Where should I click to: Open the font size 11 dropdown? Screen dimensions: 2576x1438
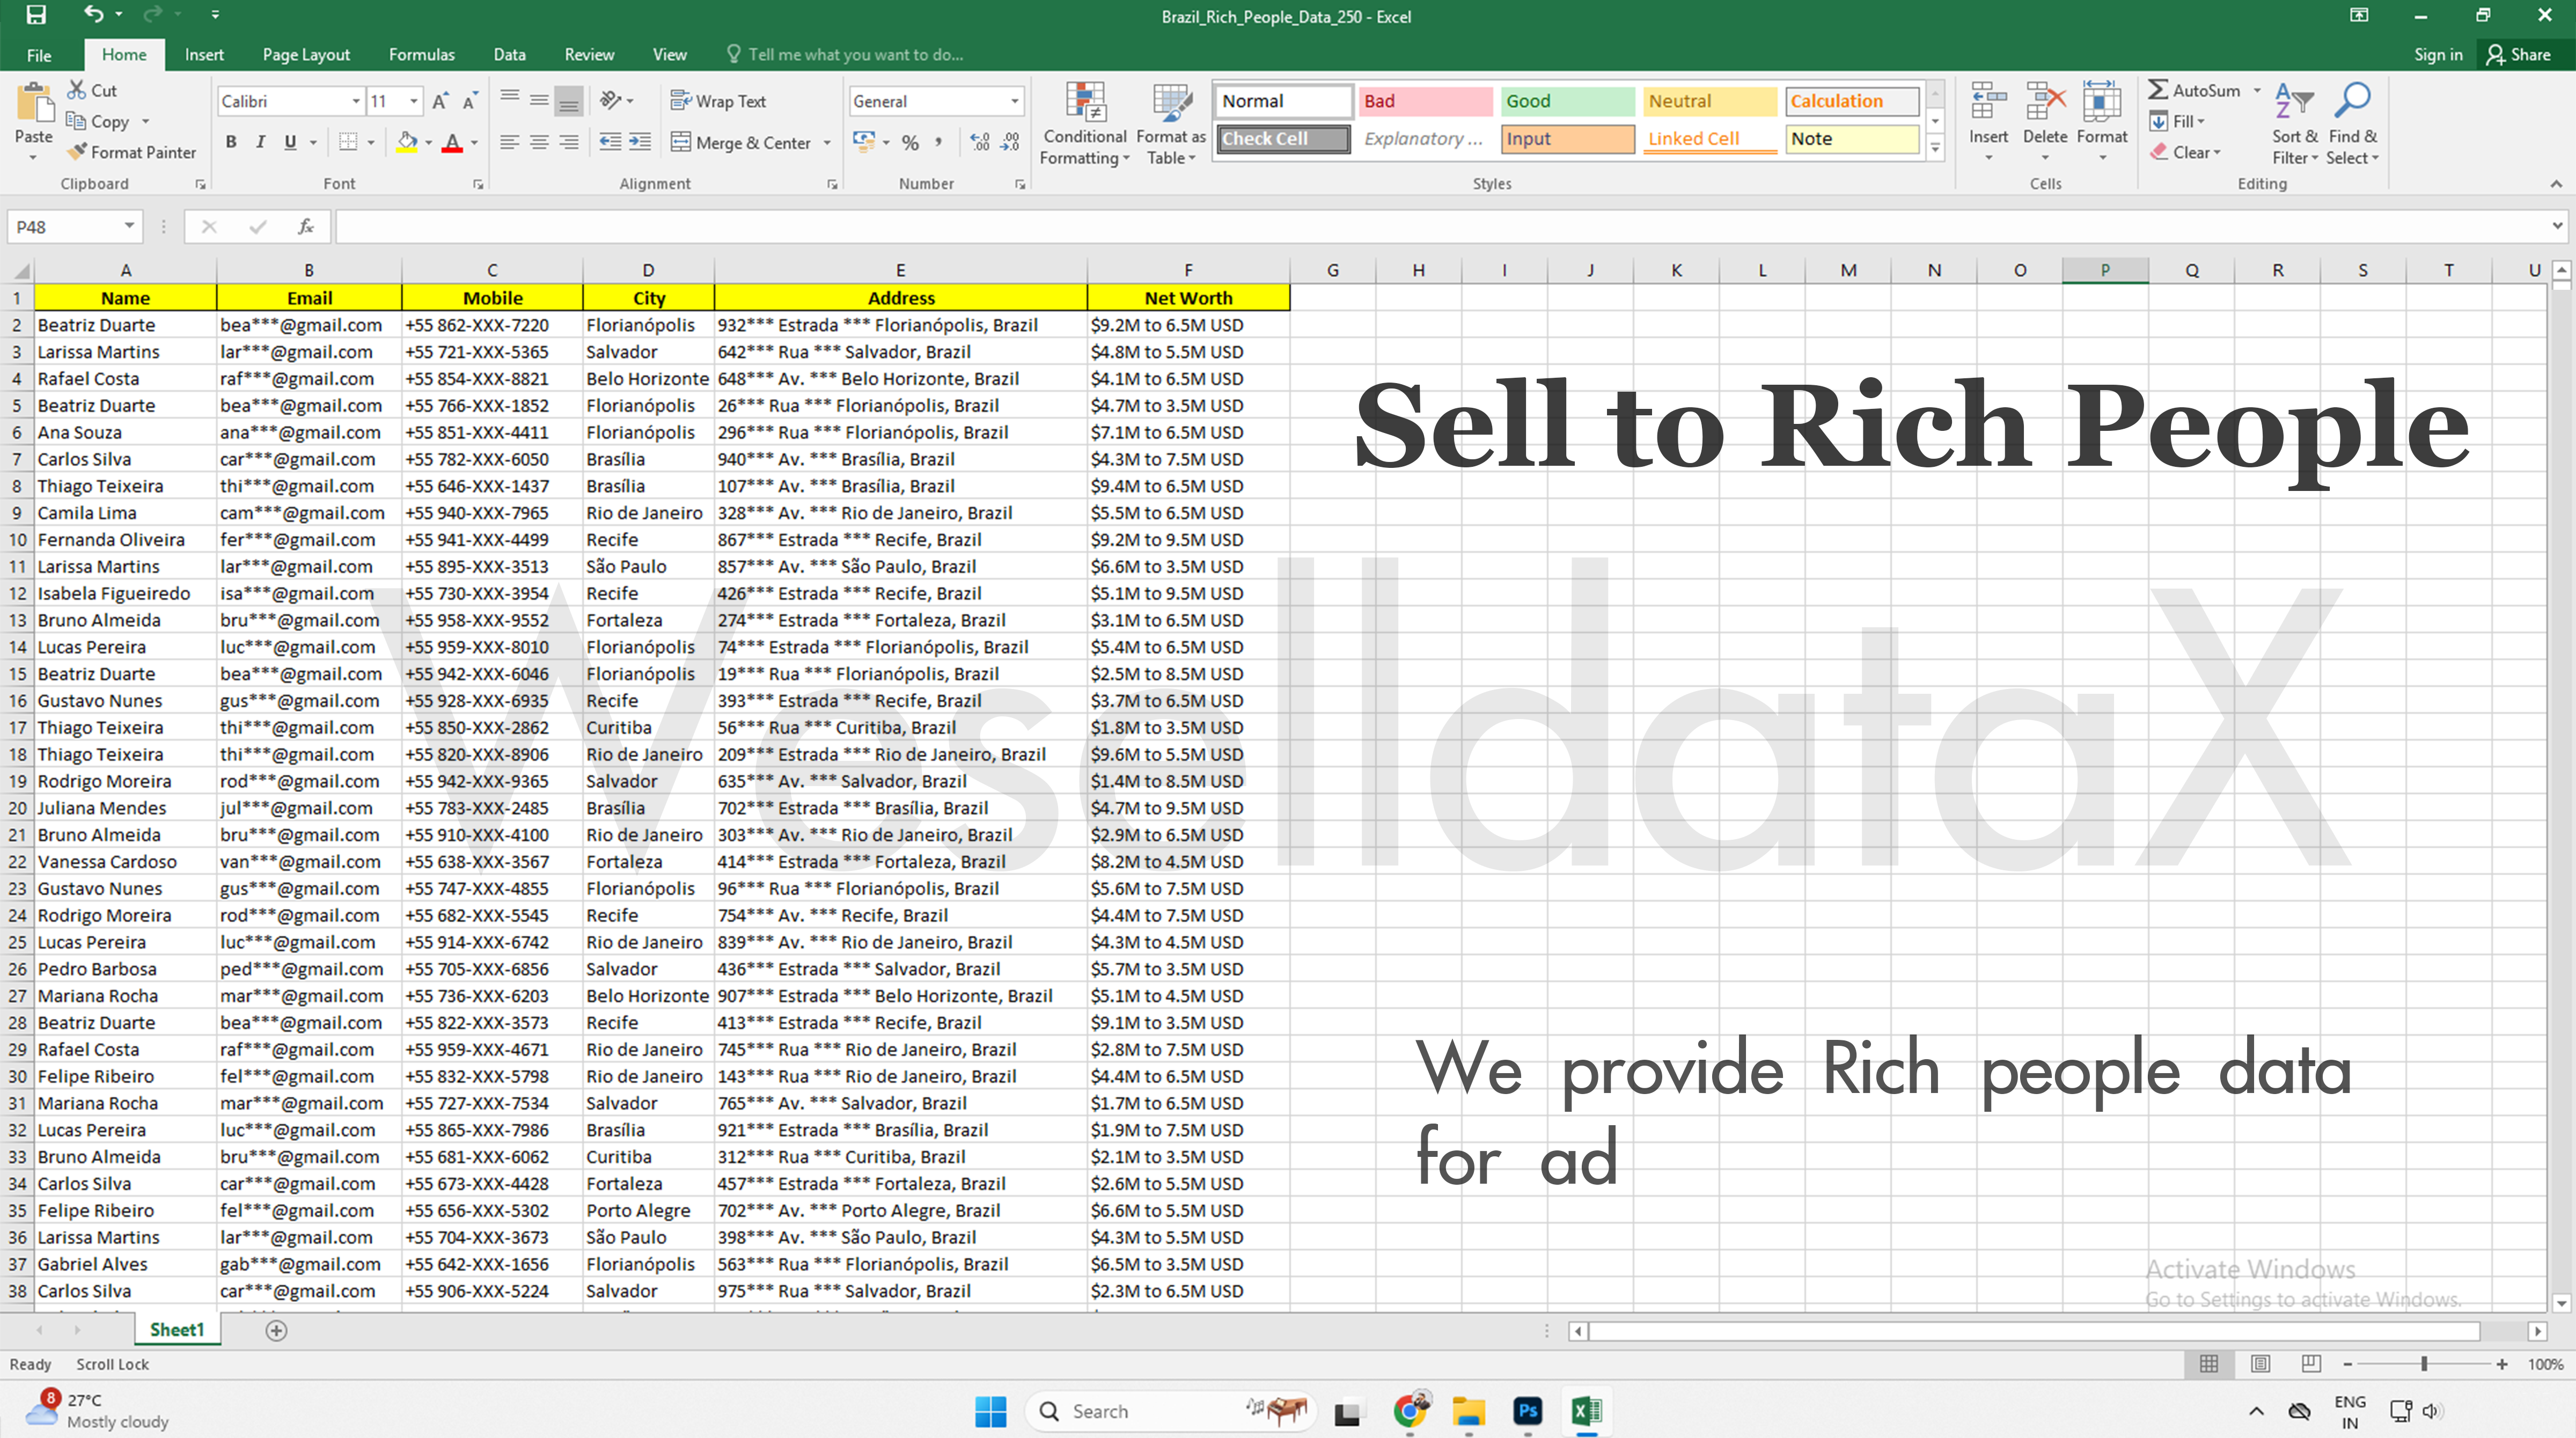click(413, 101)
